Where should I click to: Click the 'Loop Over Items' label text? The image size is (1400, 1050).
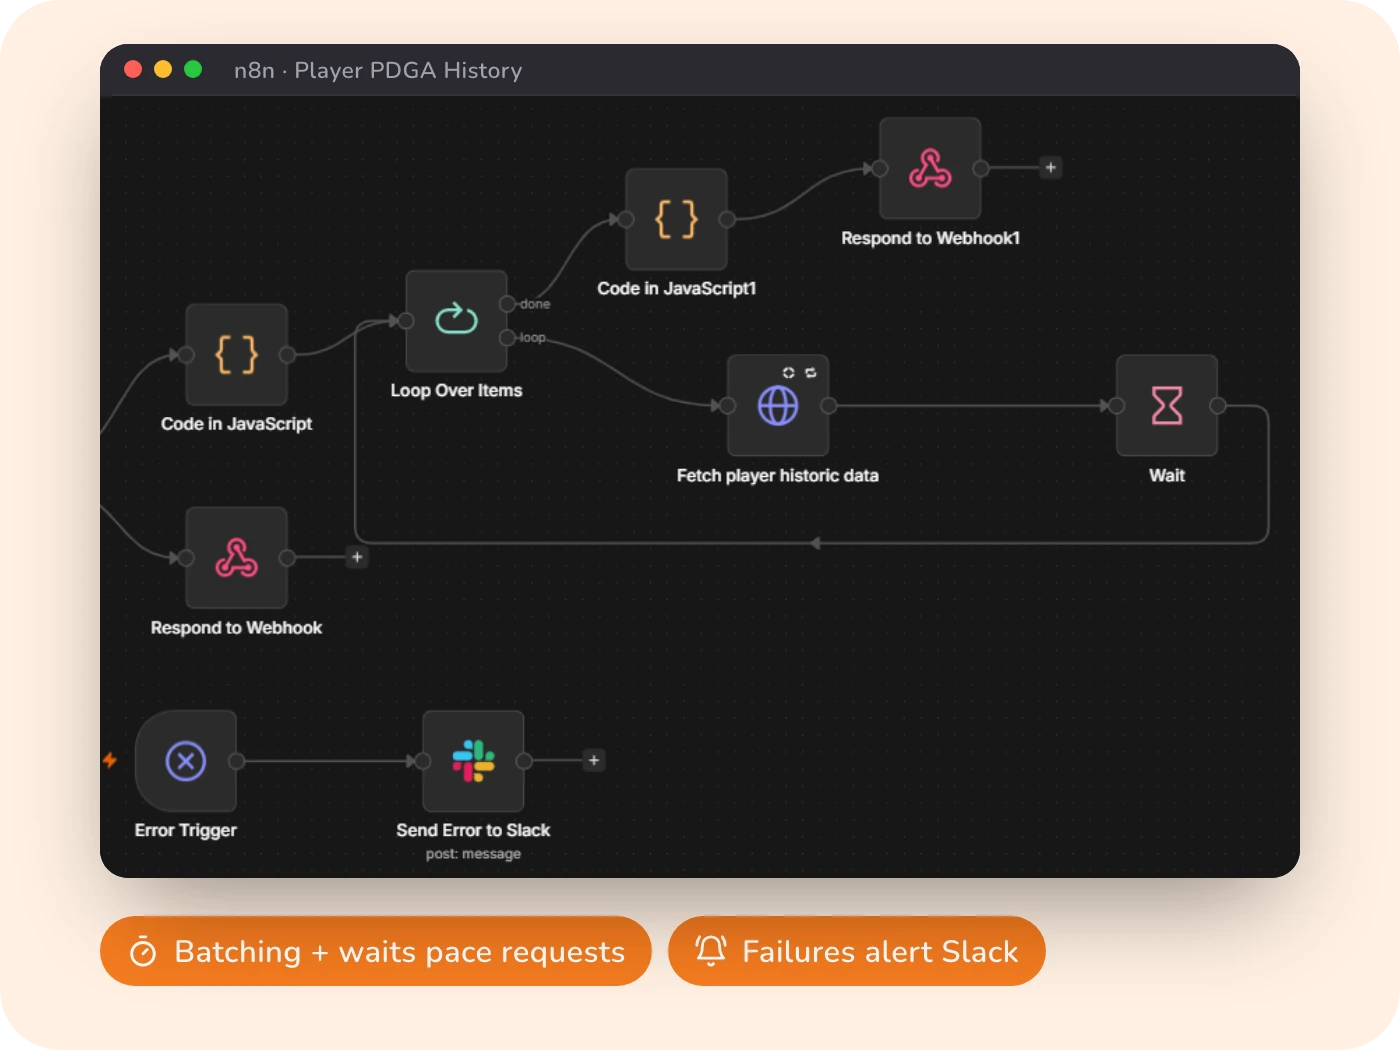coord(456,391)
